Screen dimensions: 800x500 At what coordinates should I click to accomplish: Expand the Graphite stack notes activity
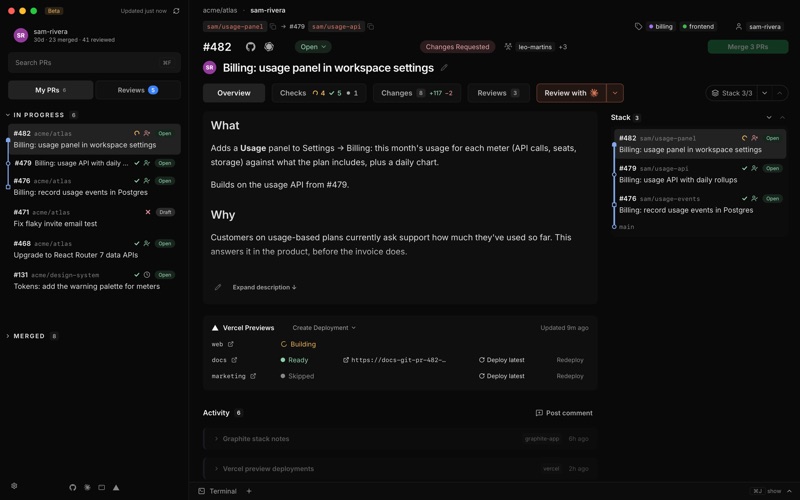pyautogui.click(x=216, y=439)
